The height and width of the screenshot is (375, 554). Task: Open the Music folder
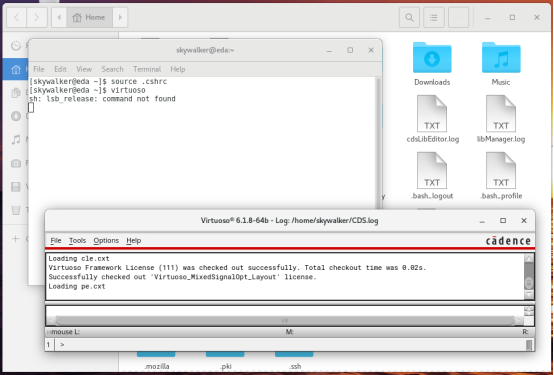point(501,64)
